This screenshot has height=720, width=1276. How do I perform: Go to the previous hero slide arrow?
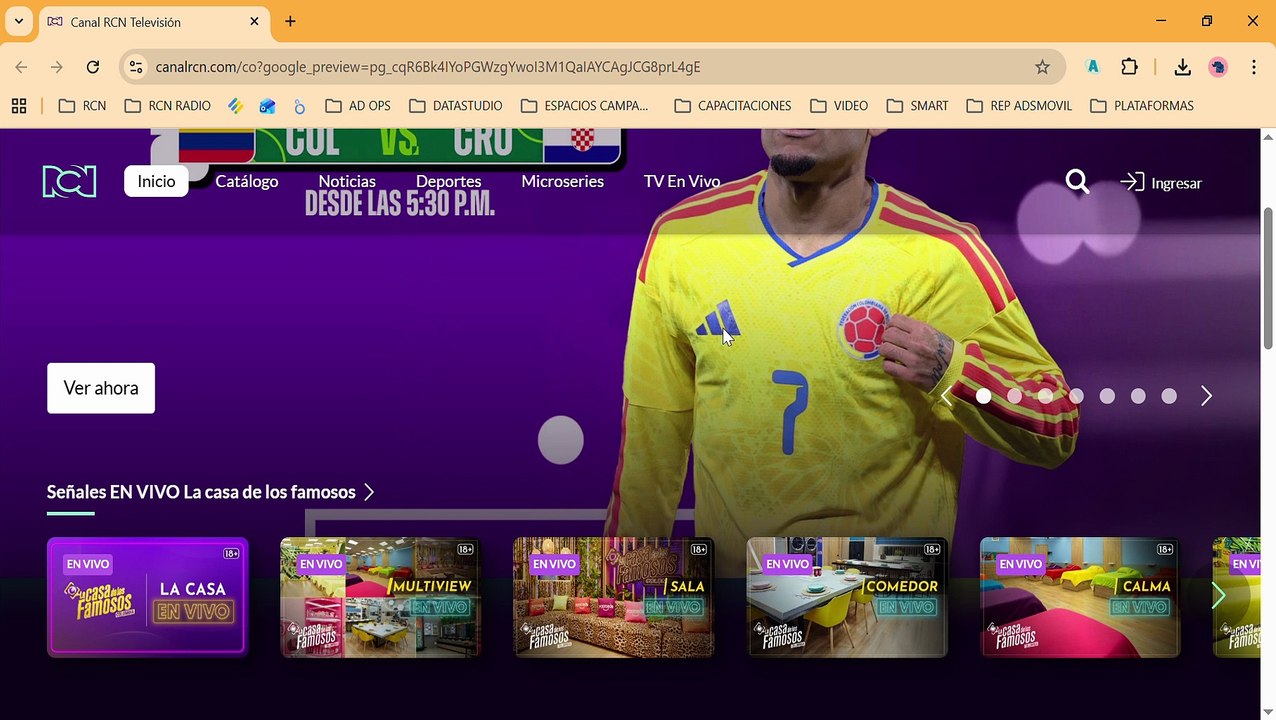pos(946,396)
